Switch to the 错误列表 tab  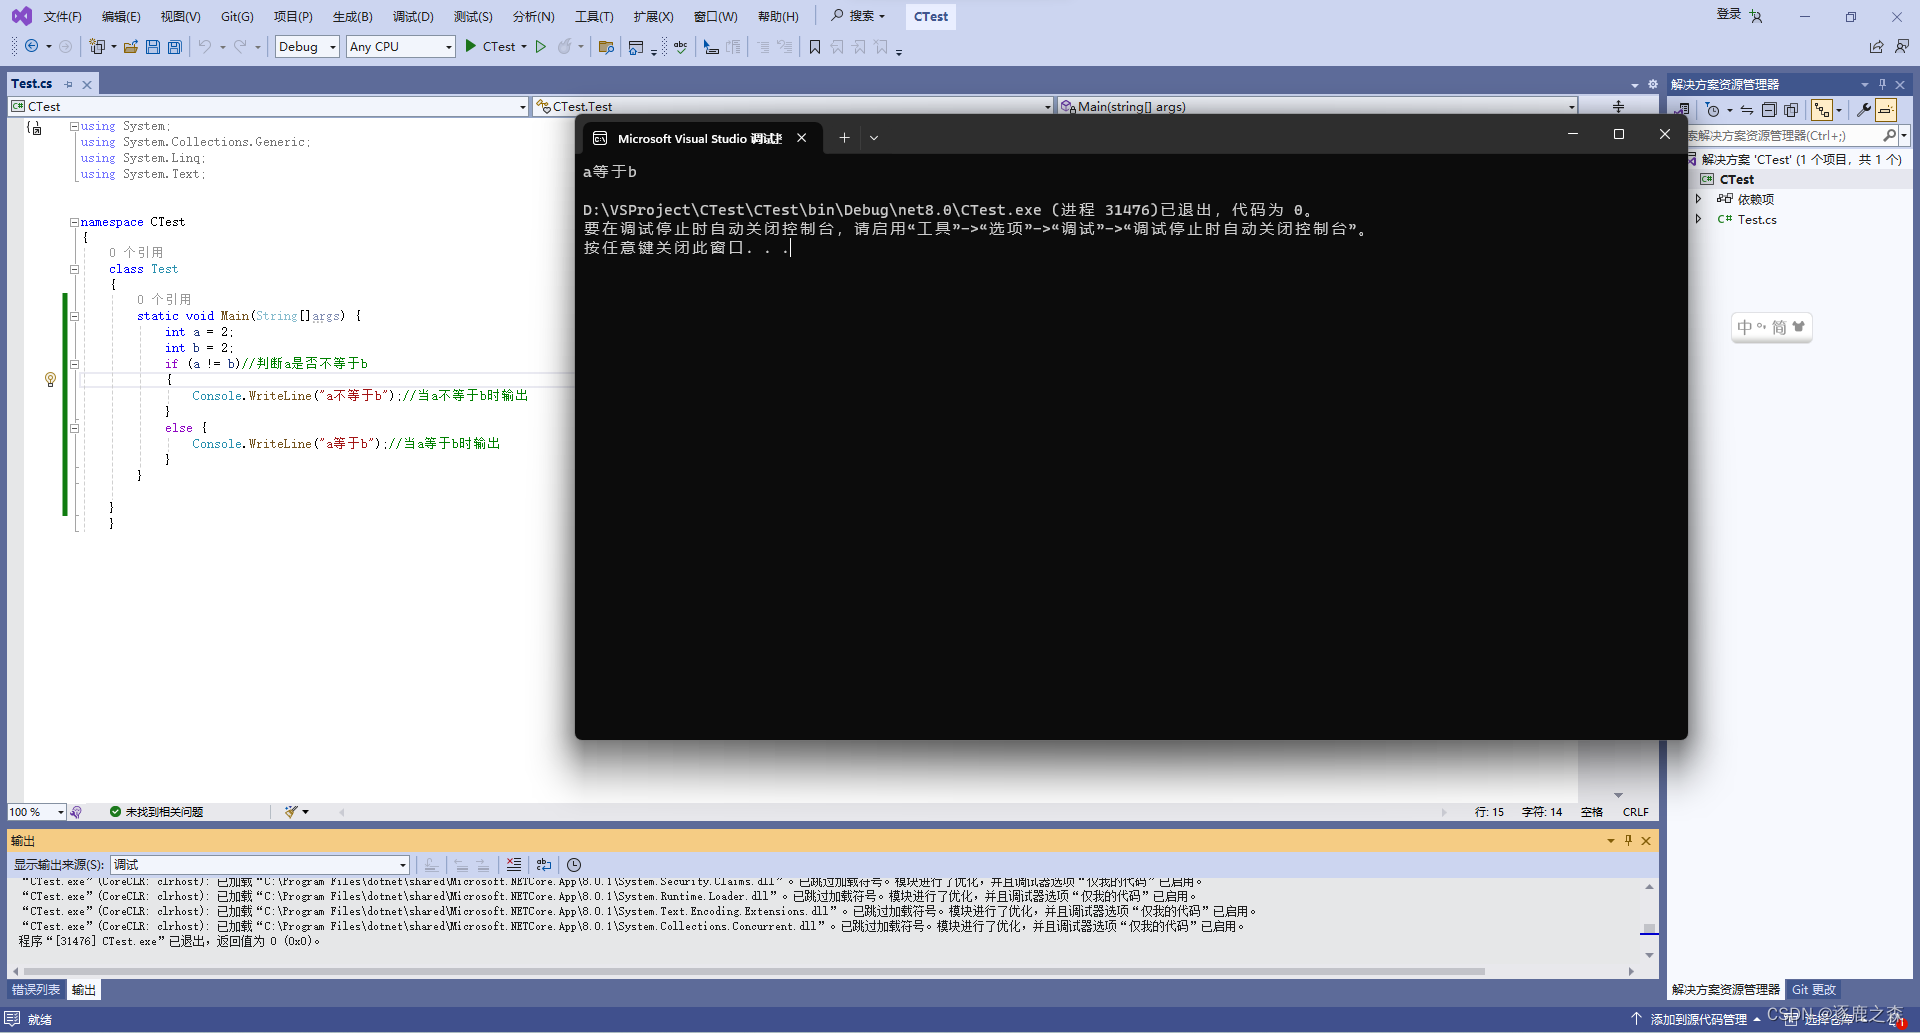[x=36, y=990]
